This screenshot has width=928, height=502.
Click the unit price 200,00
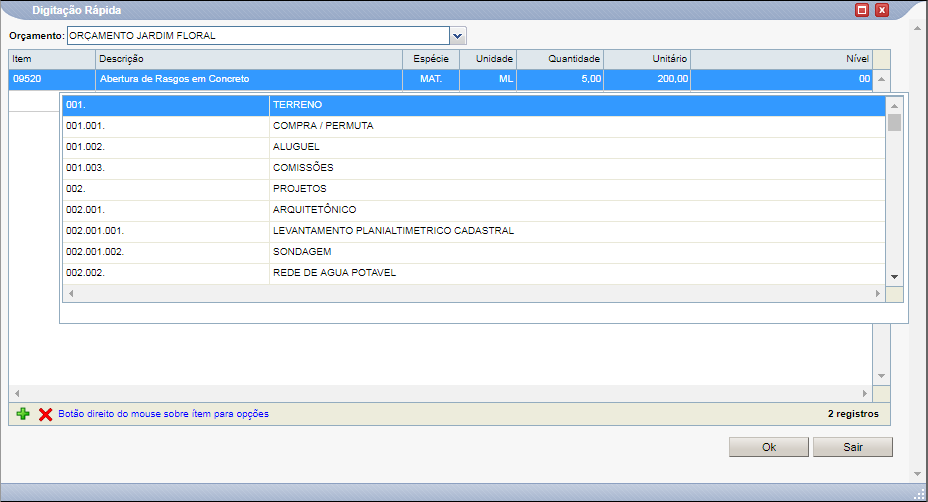click(x=673, y=79)
